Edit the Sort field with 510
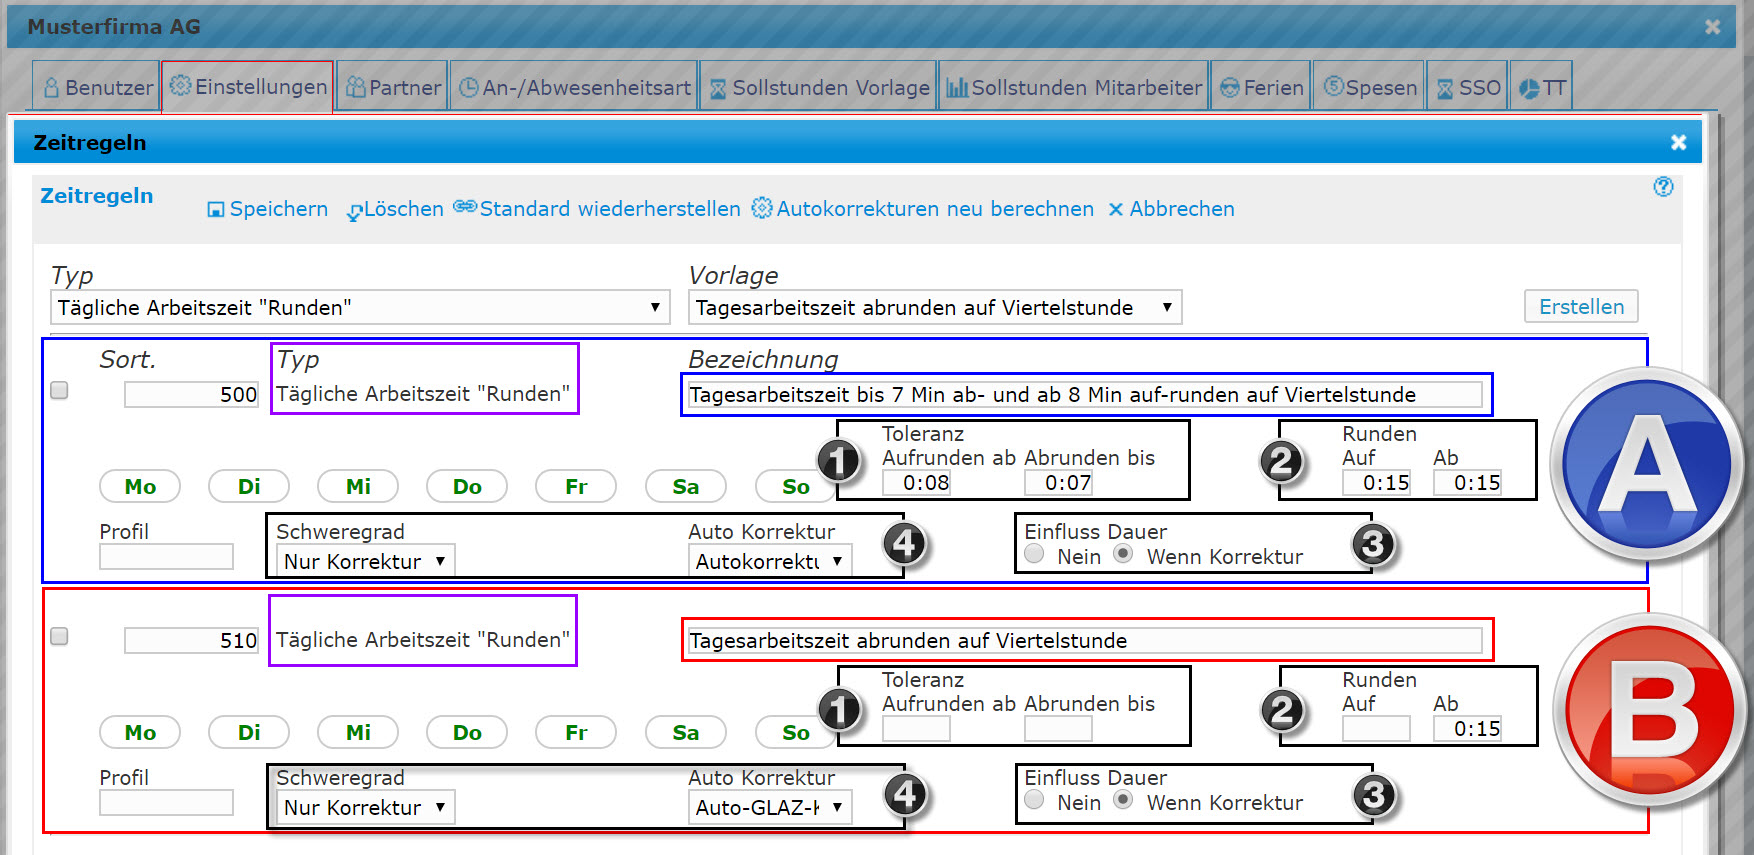Image resolution: width=1754 pixels, height=855 pixels. point(192,640)
